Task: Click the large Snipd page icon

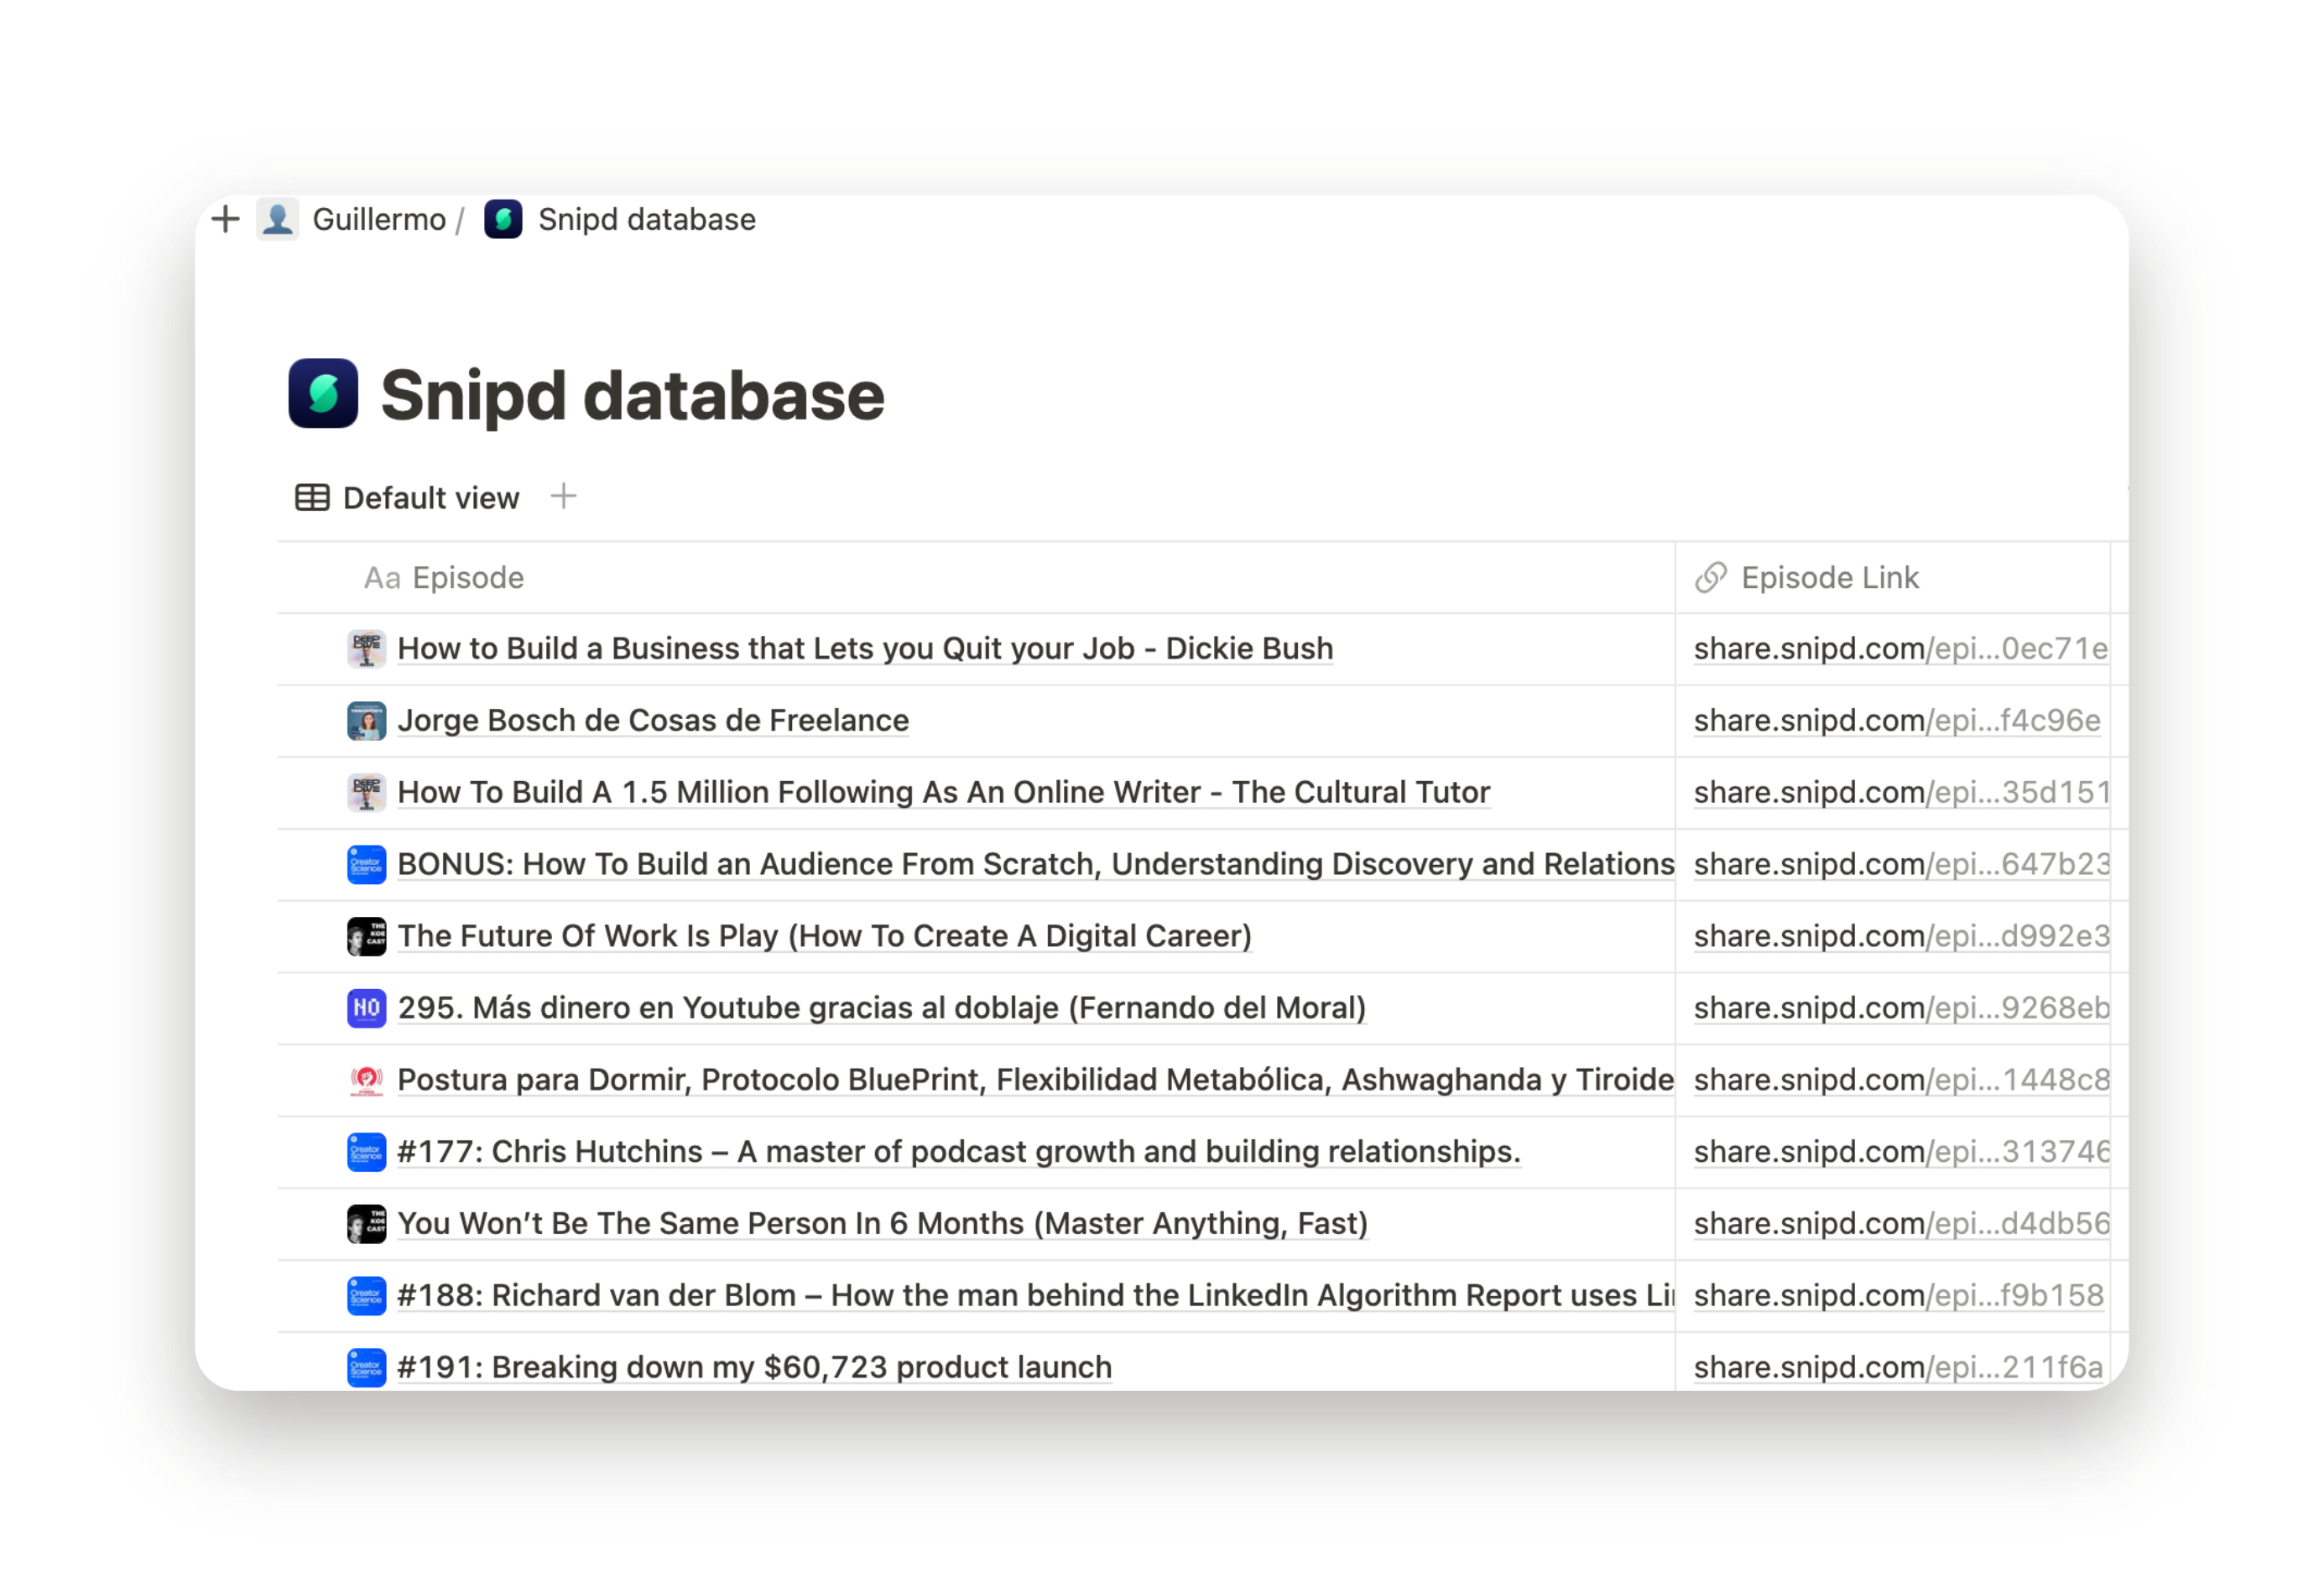Action: pos(323,393)
